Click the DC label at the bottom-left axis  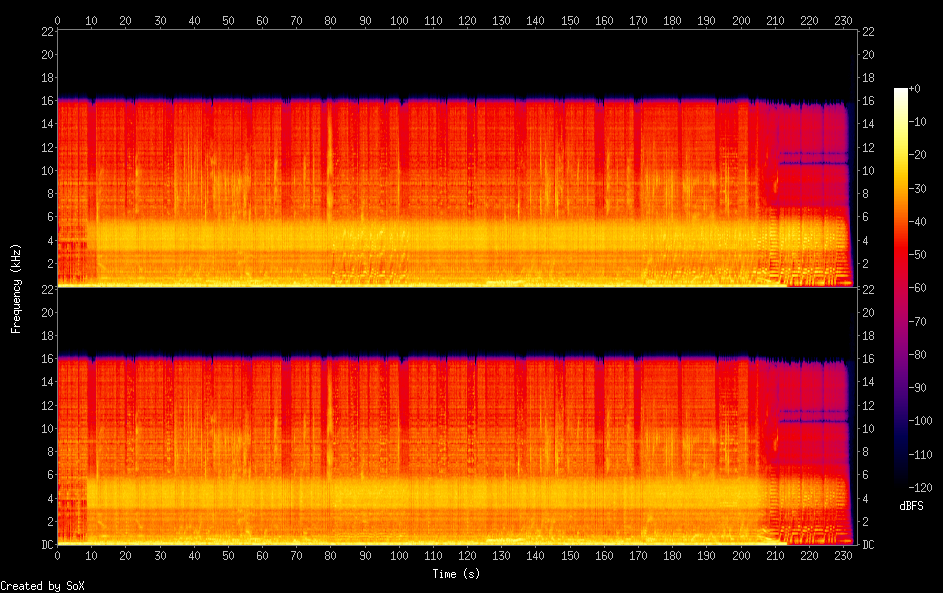pyautogui.click(x=46, y=545)
